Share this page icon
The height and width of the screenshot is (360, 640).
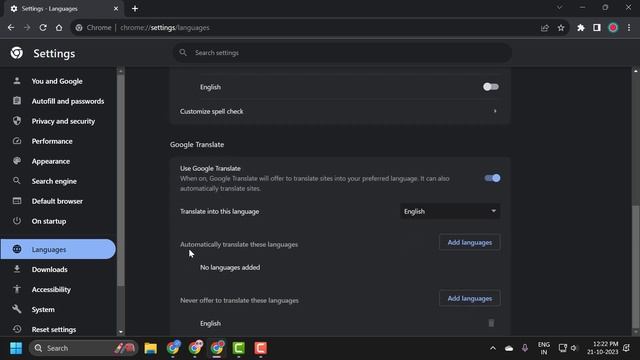(x=545, y=28)
